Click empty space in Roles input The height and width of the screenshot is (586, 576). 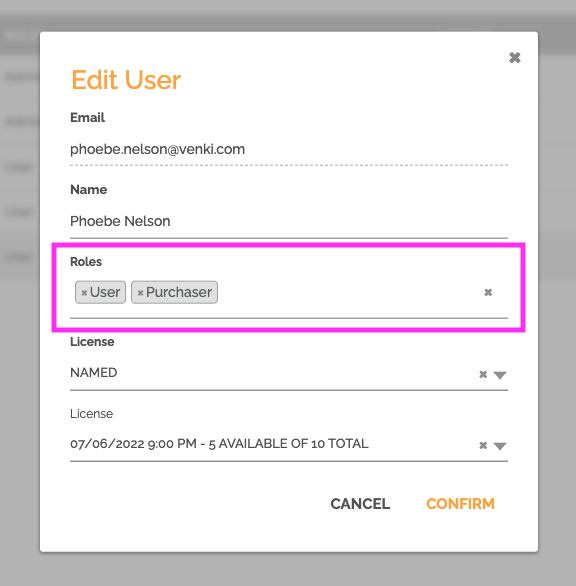point(348,292)
